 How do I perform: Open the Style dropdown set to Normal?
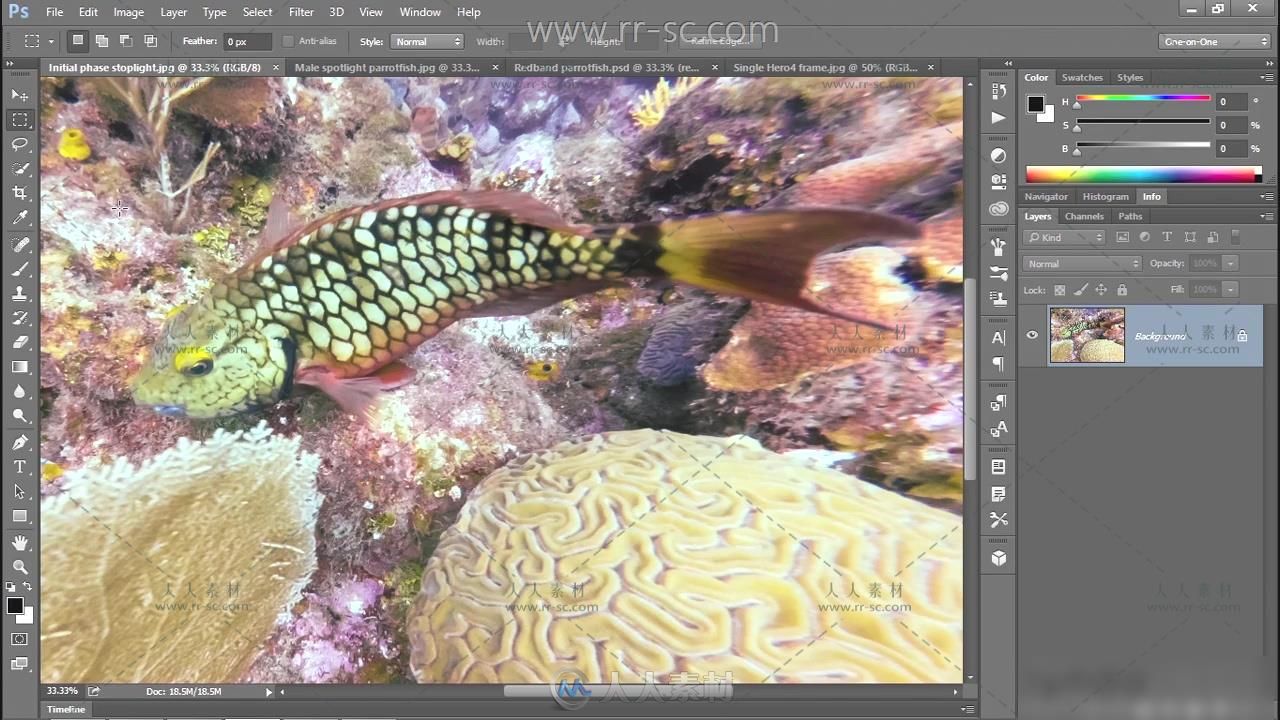[427, 41]
